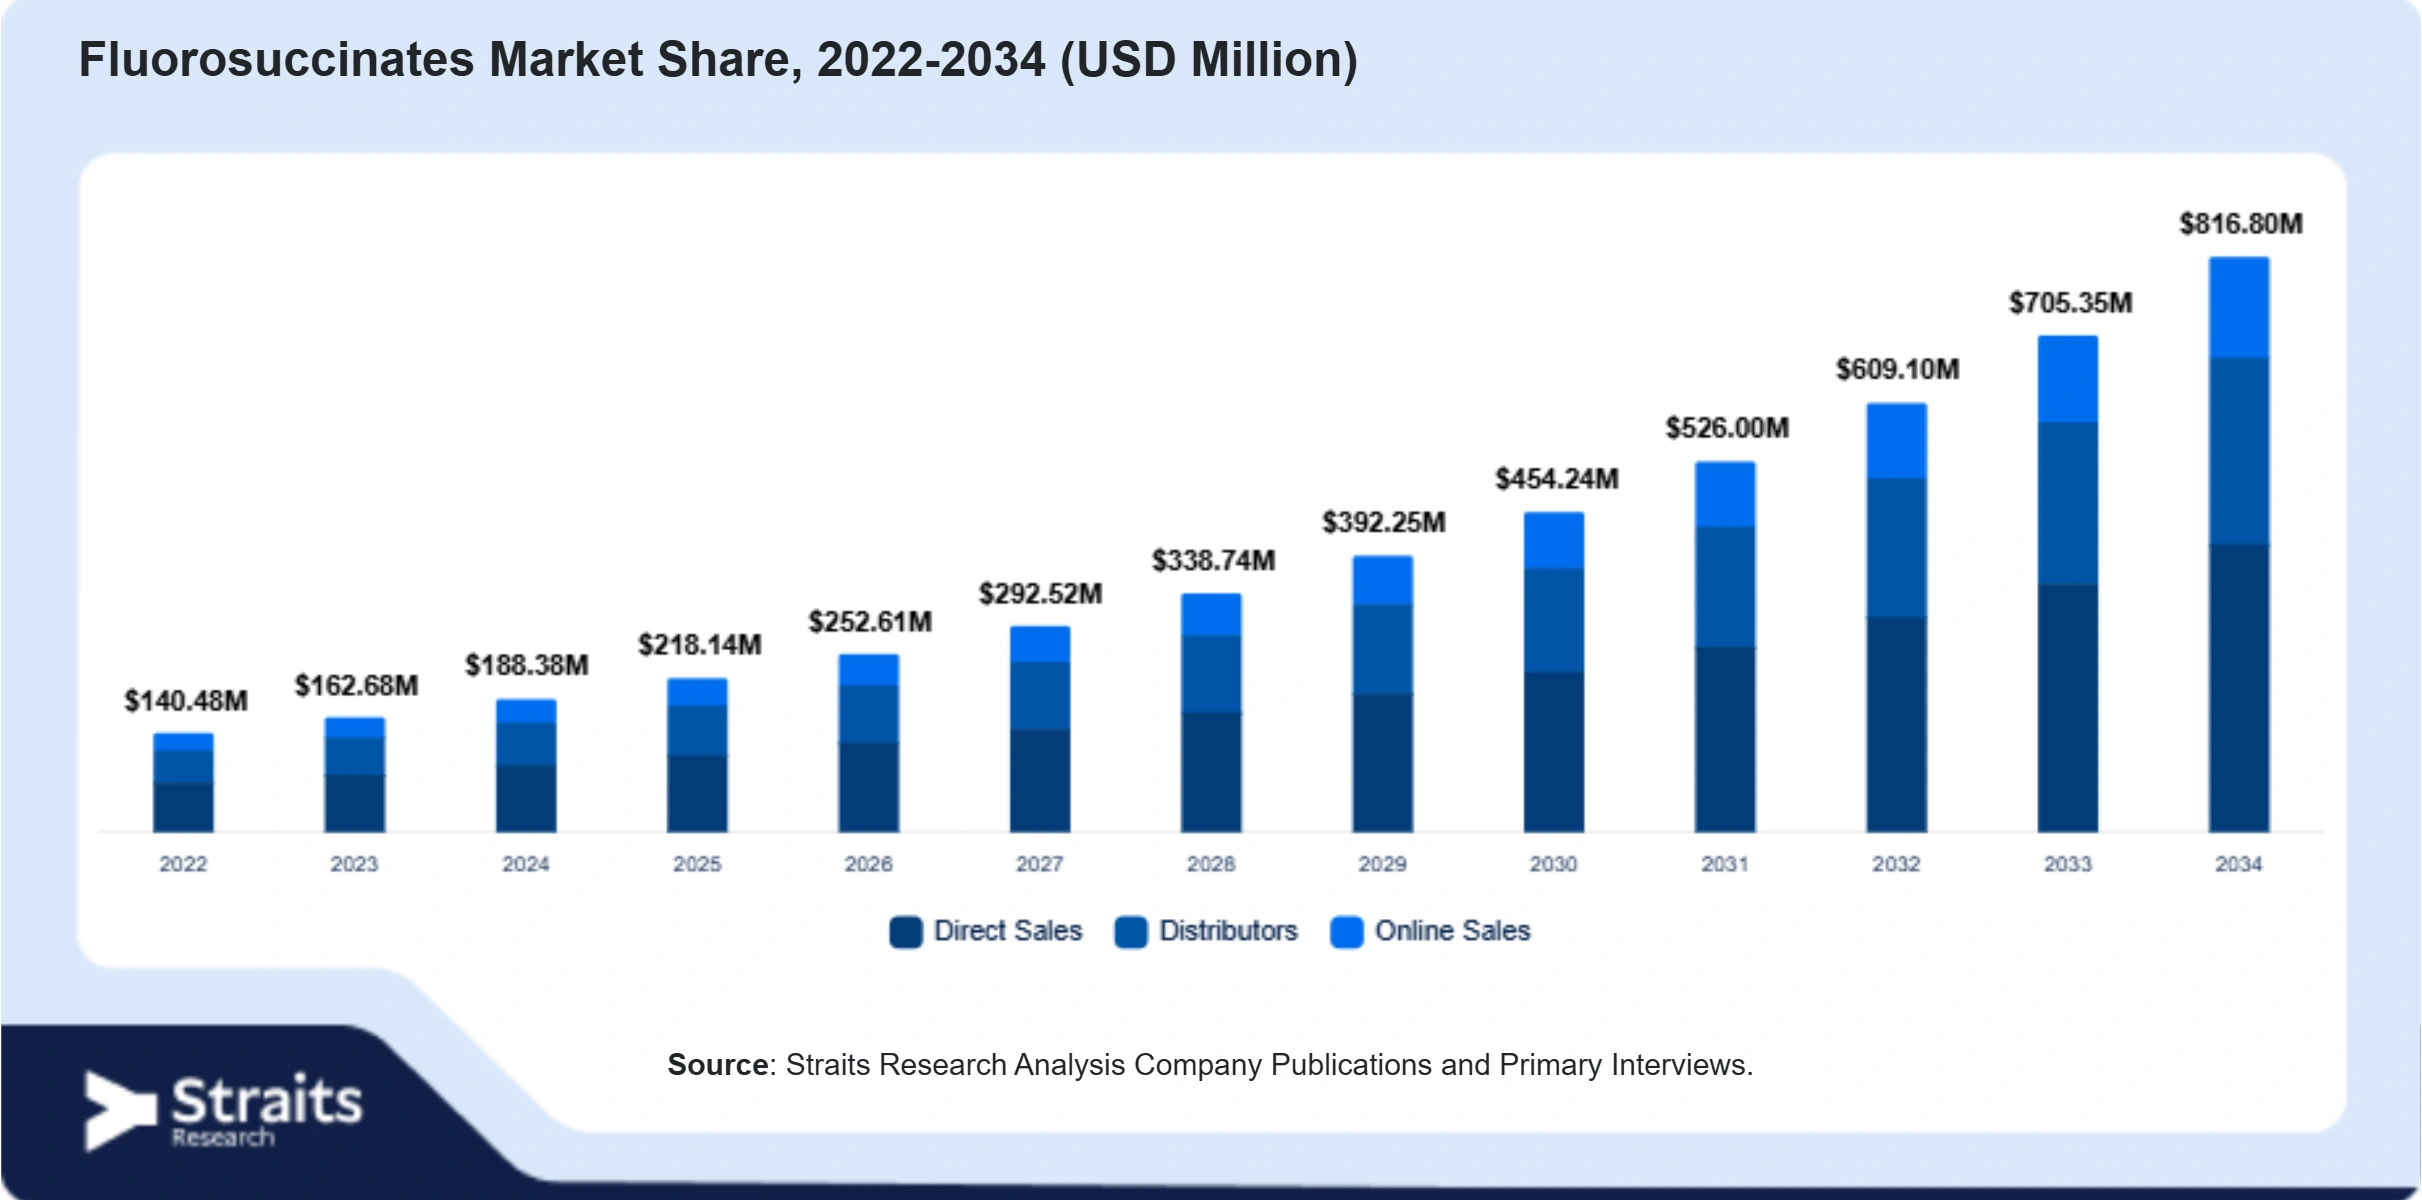Click the $454.24M value label

tap(1557, 479)
